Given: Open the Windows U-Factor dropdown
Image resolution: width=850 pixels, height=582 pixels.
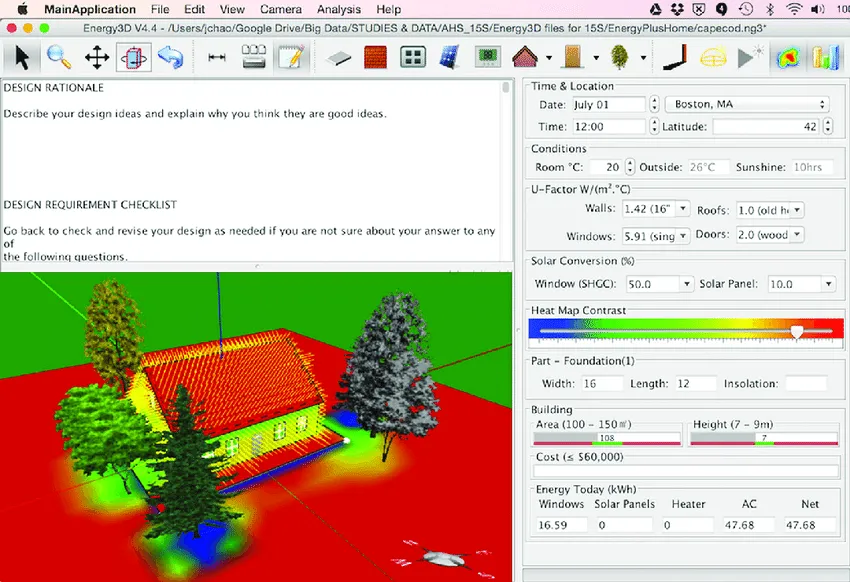Looking at the screenshot, I should (656, 236).
